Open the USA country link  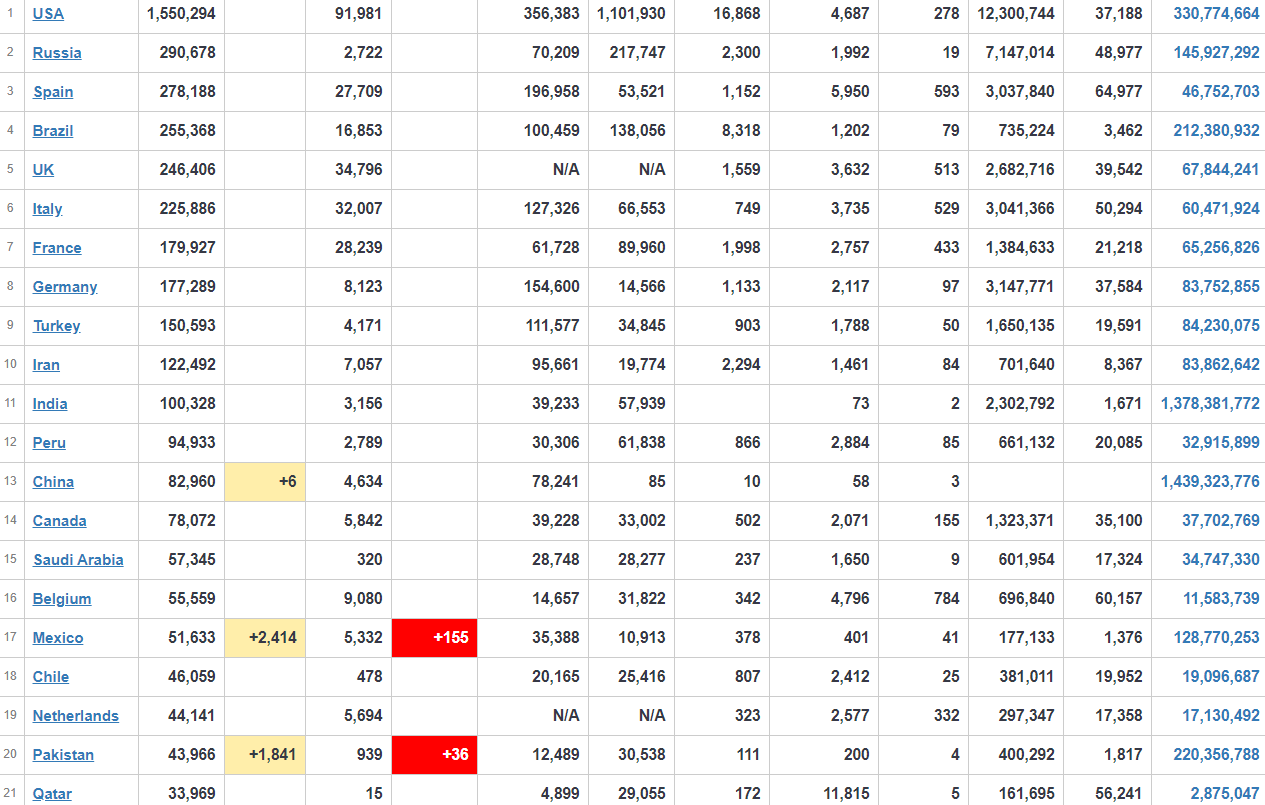point(48,14)
